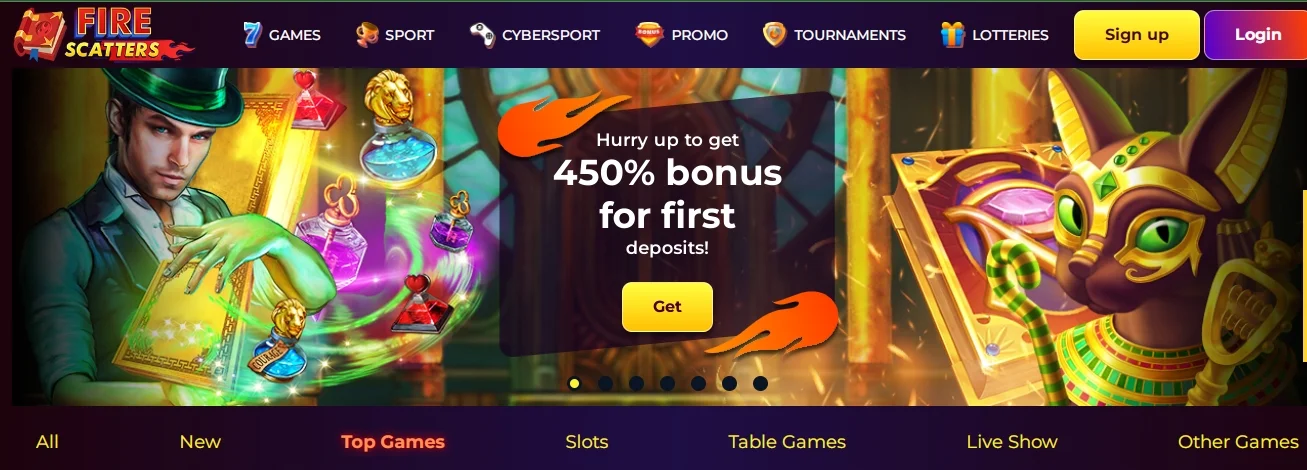Image resolution: width=1307 pixels, height=470 pixels.
Task: Click the Tournaments shield icon
Action: [774, 35]
